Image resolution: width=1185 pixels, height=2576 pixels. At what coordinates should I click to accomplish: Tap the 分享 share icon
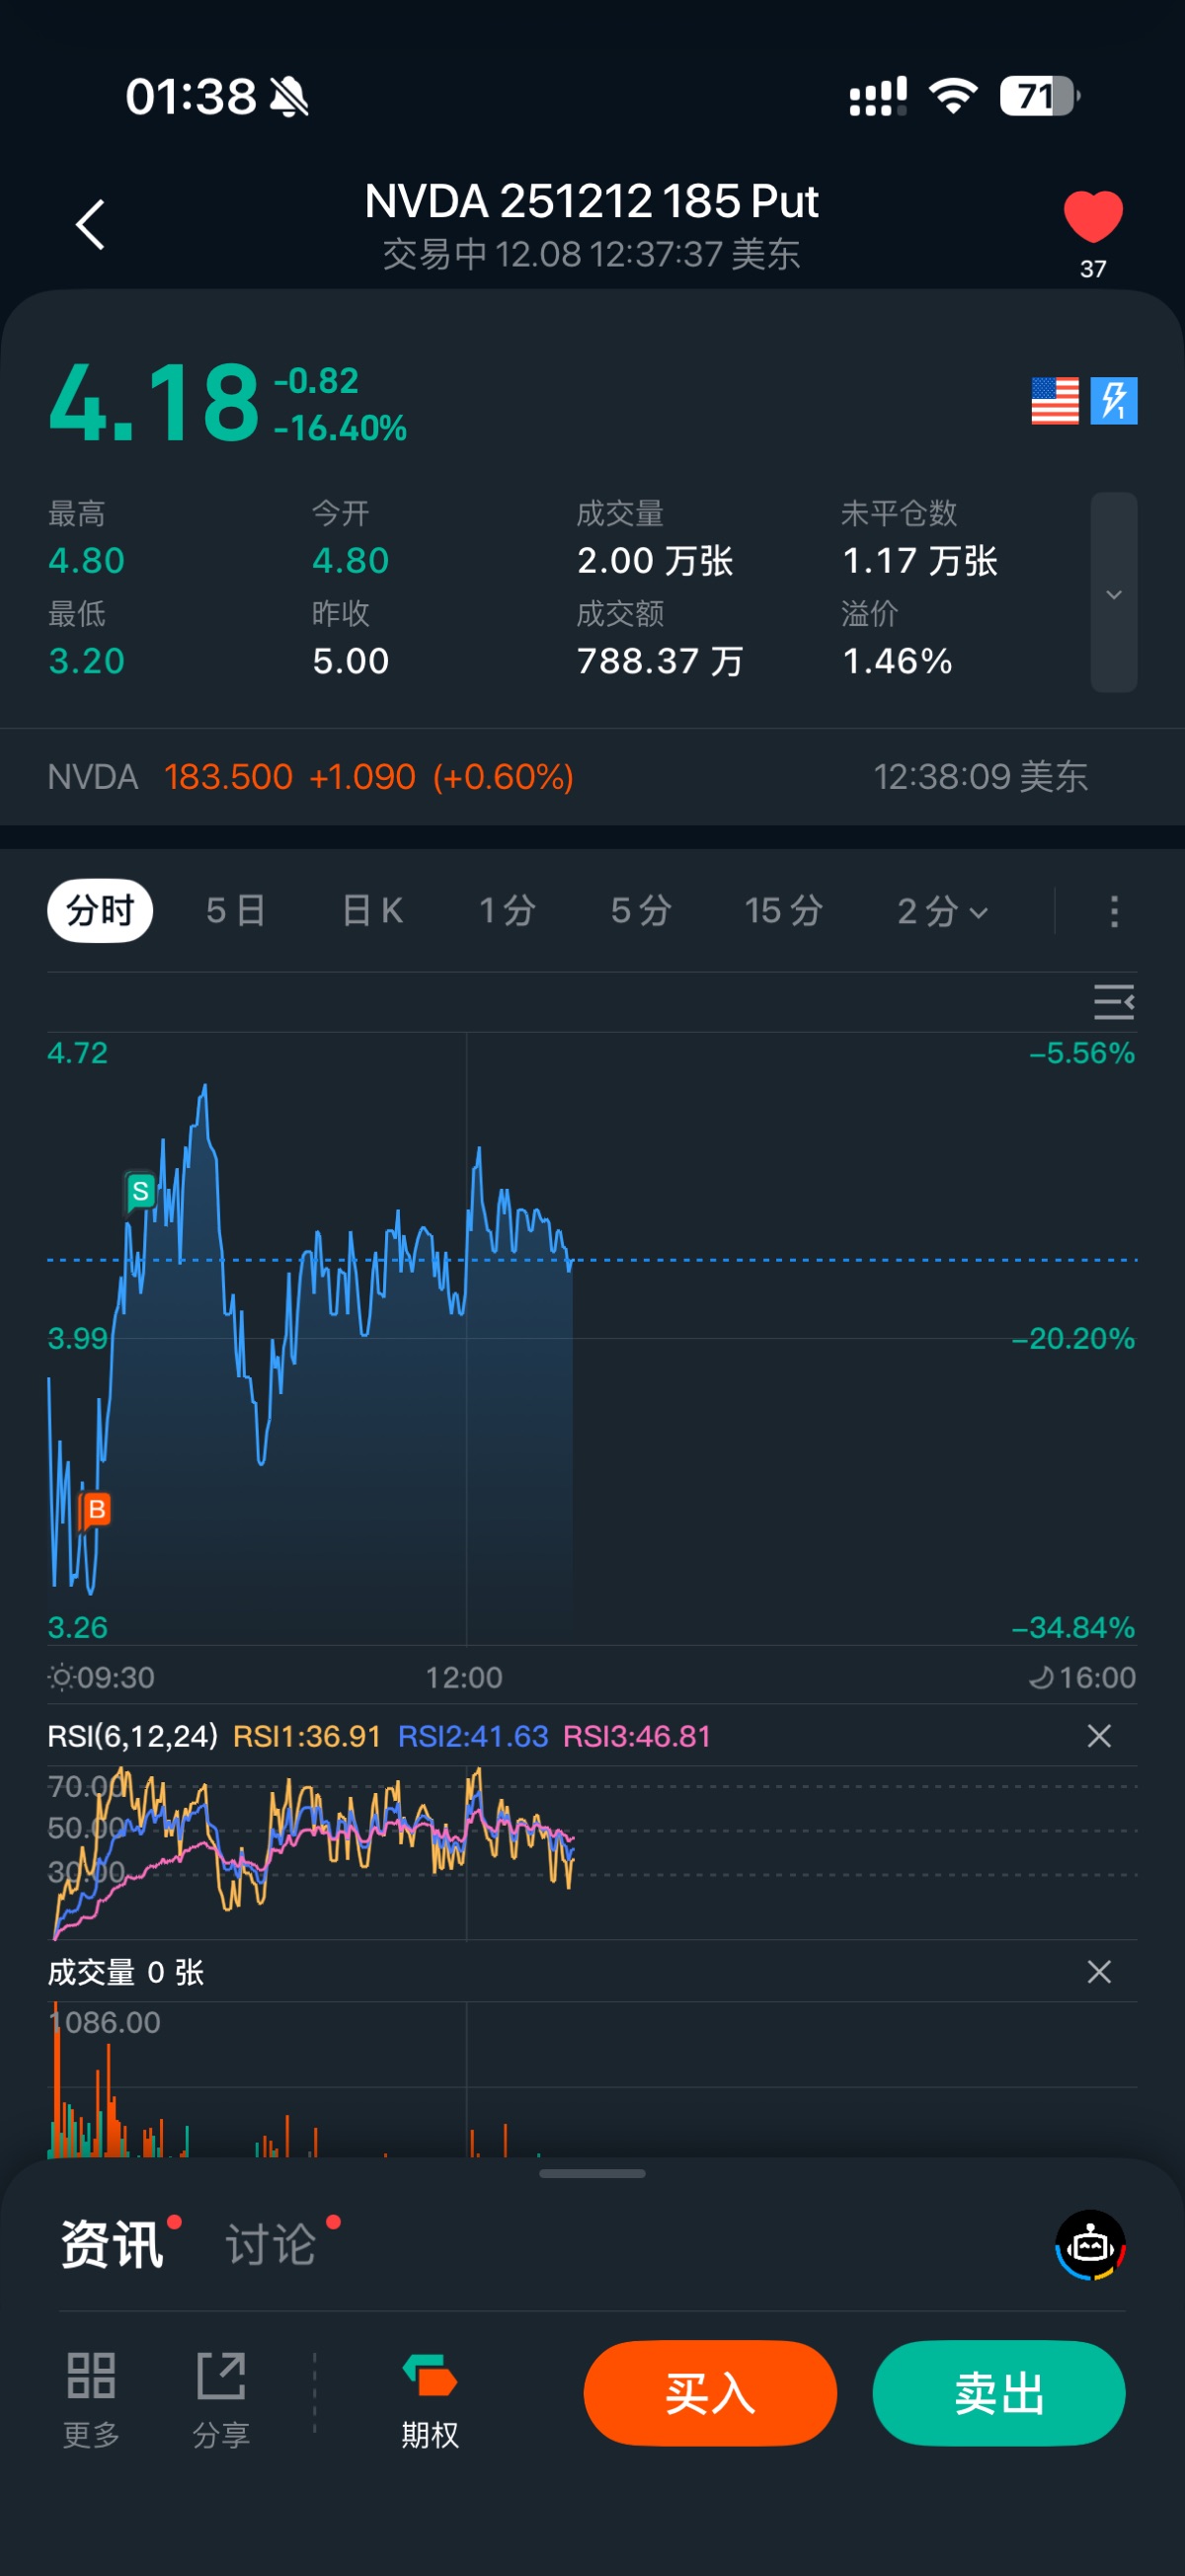coord(221,2398)
